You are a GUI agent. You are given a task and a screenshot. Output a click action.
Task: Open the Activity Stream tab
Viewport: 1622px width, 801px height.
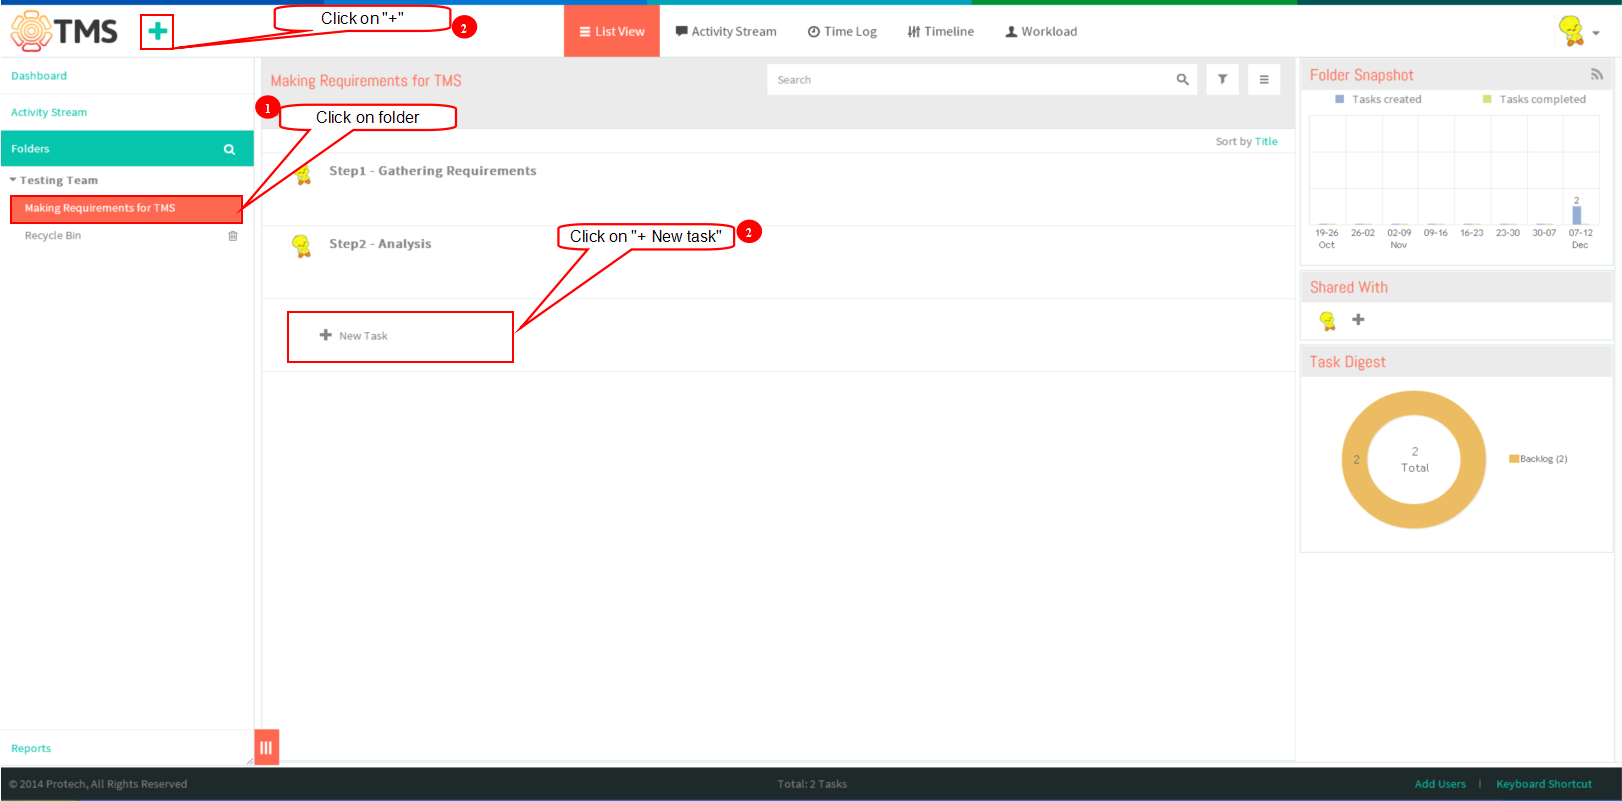pyautogui.click(x=726, y=32)
